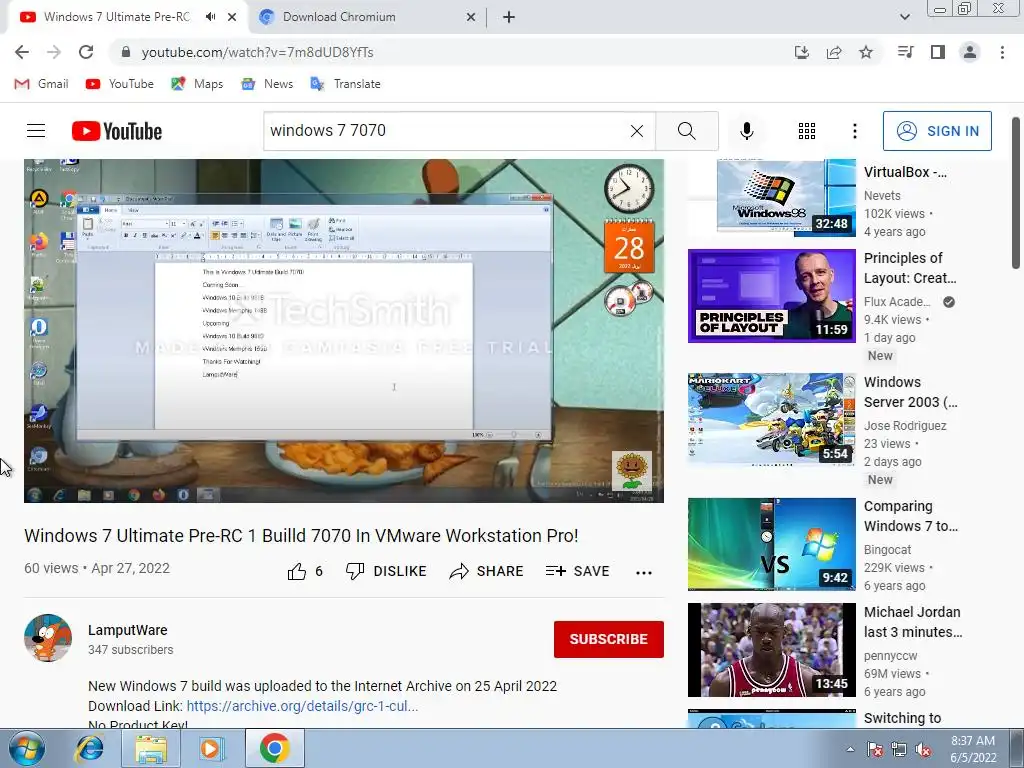Screen dimensions: 1024x768
Task: Click the video player
Action: (x=344, y=331)
